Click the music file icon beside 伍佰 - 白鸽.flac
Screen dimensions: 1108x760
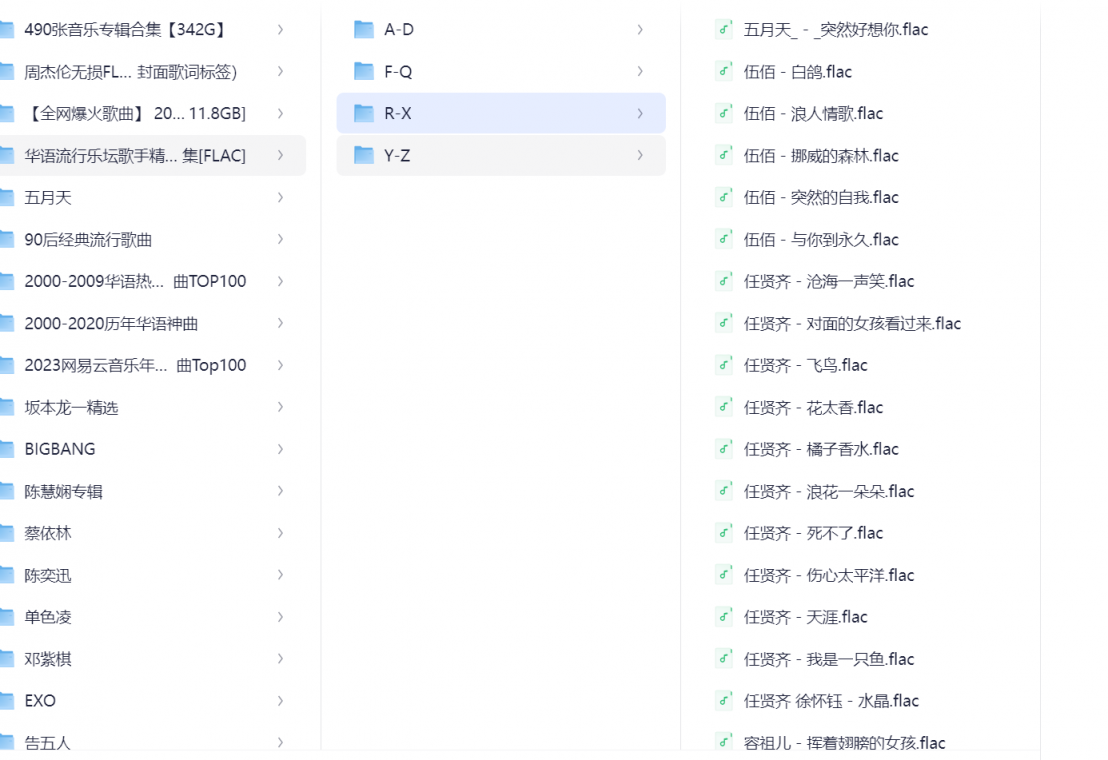724,72
